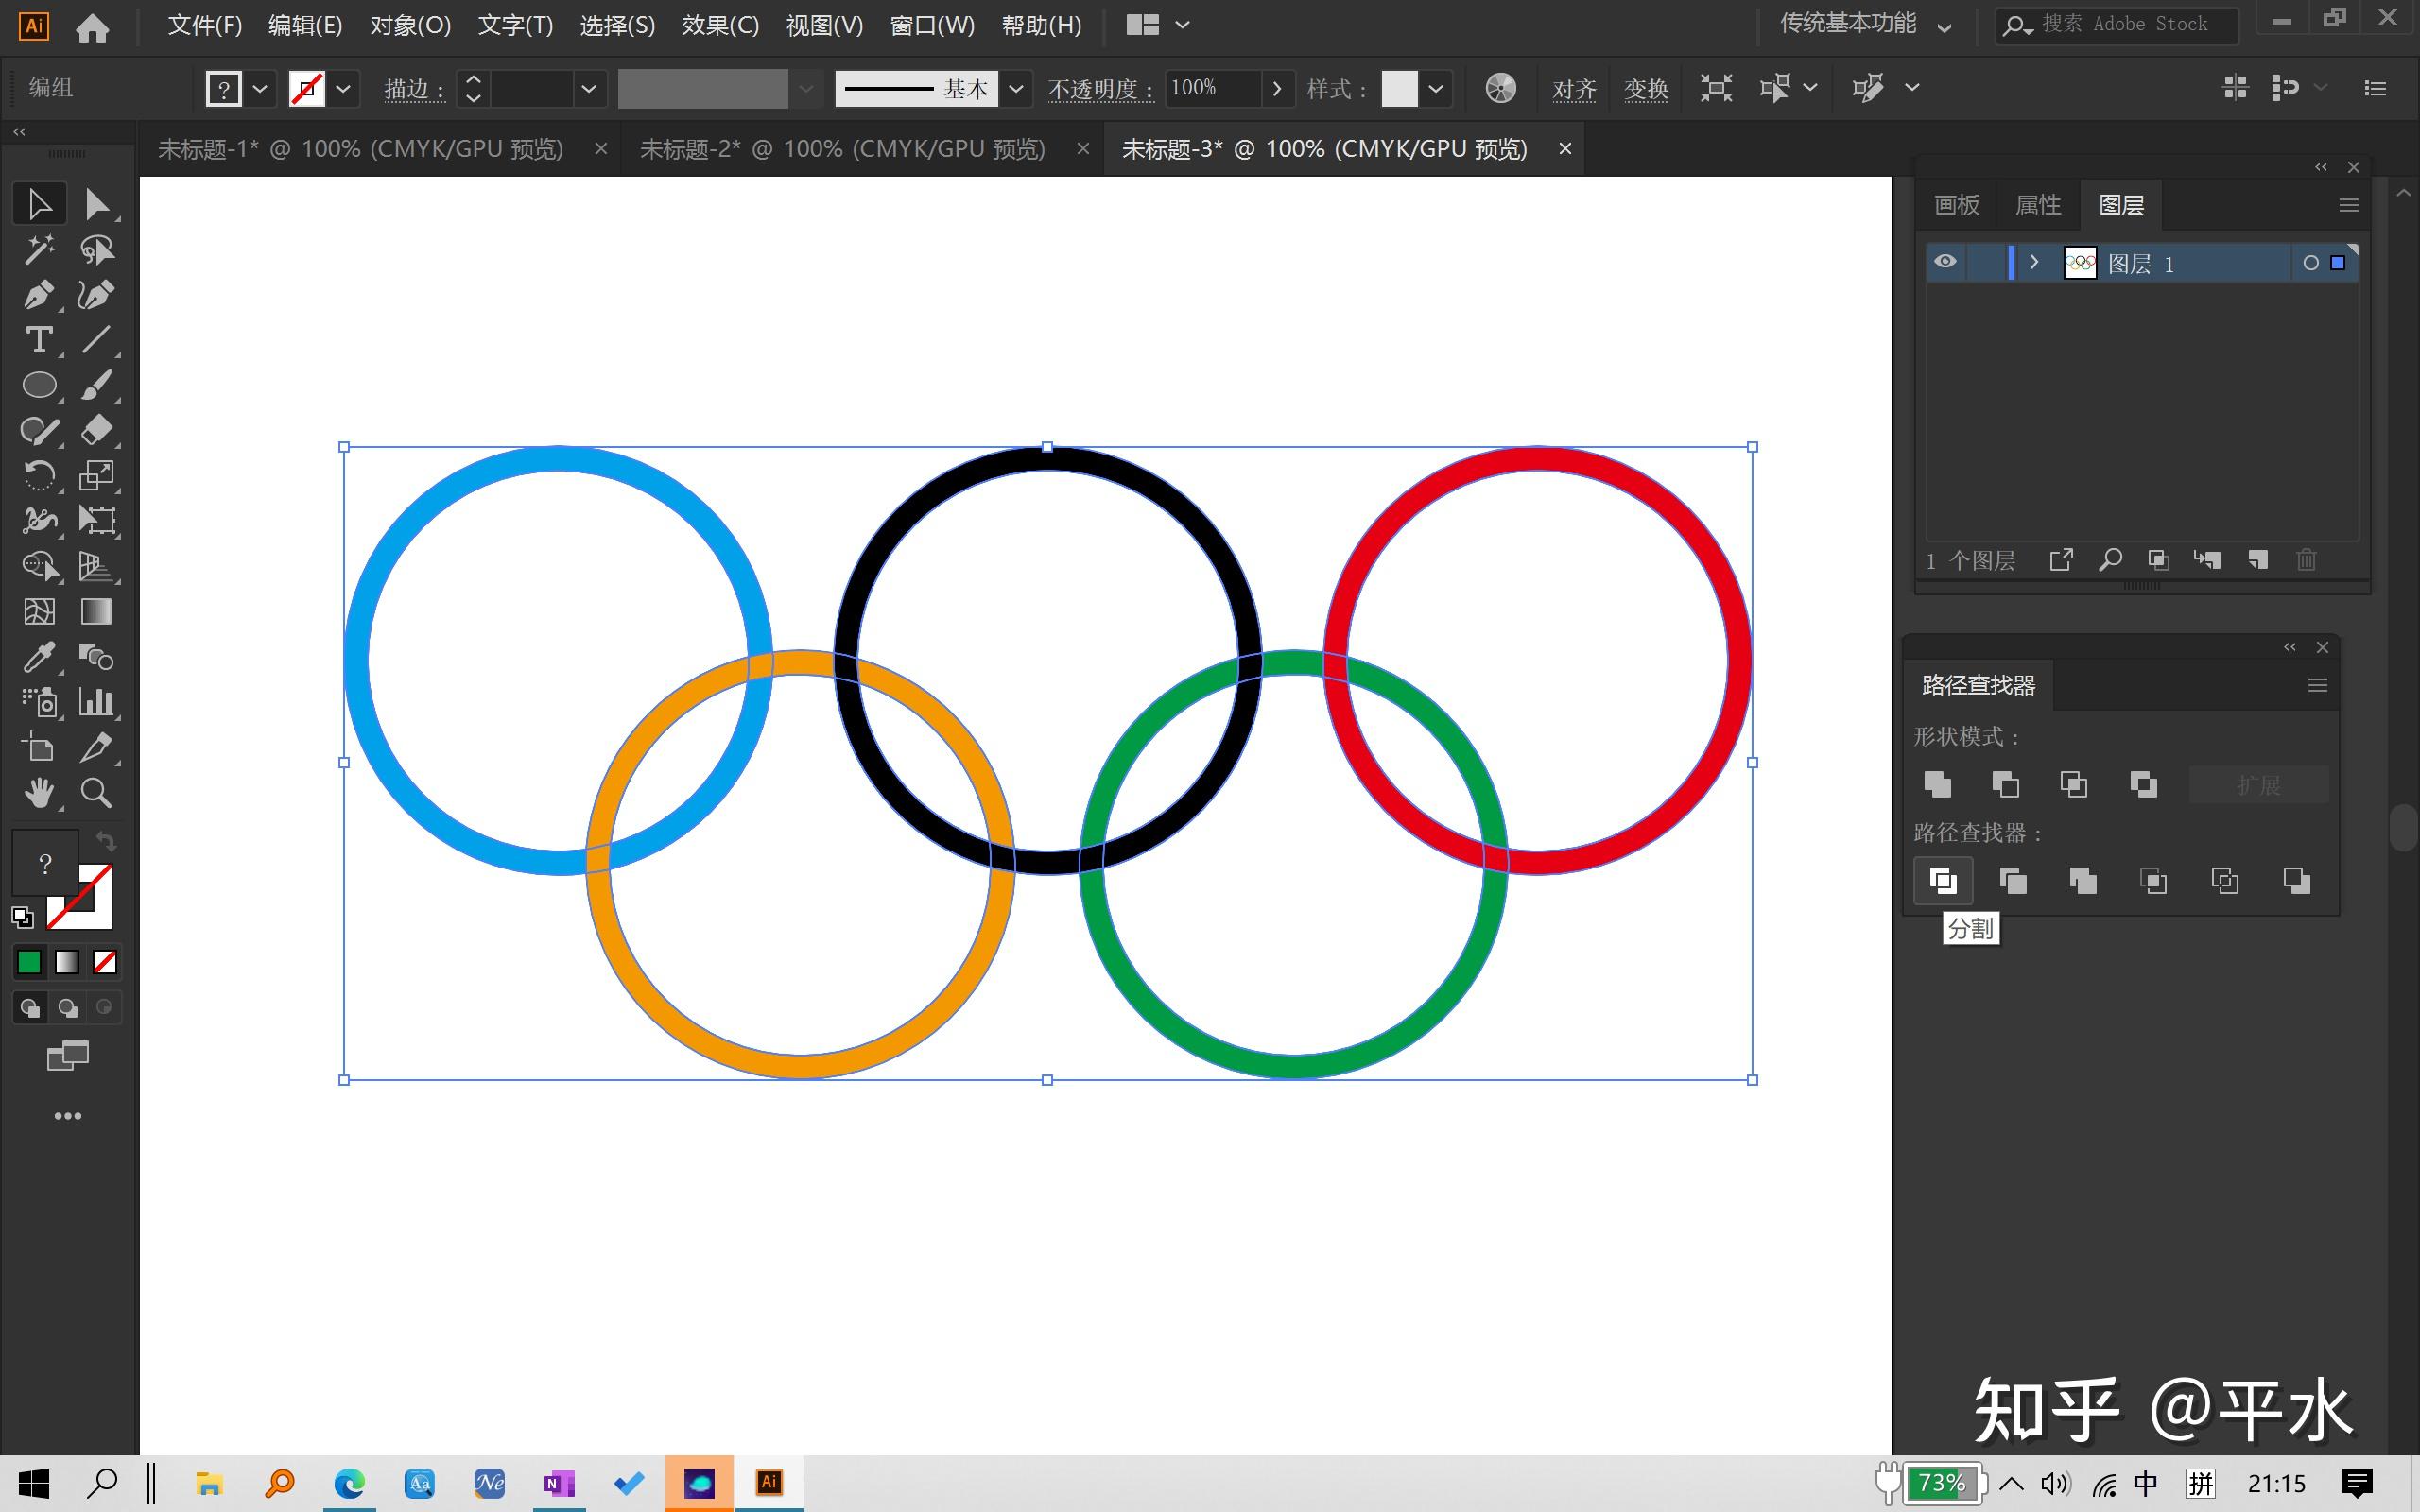The width and height of the screenshot is (2420, 1512).
Task: Click the Merge pathfinder icon
Action: coord(2083,880)
